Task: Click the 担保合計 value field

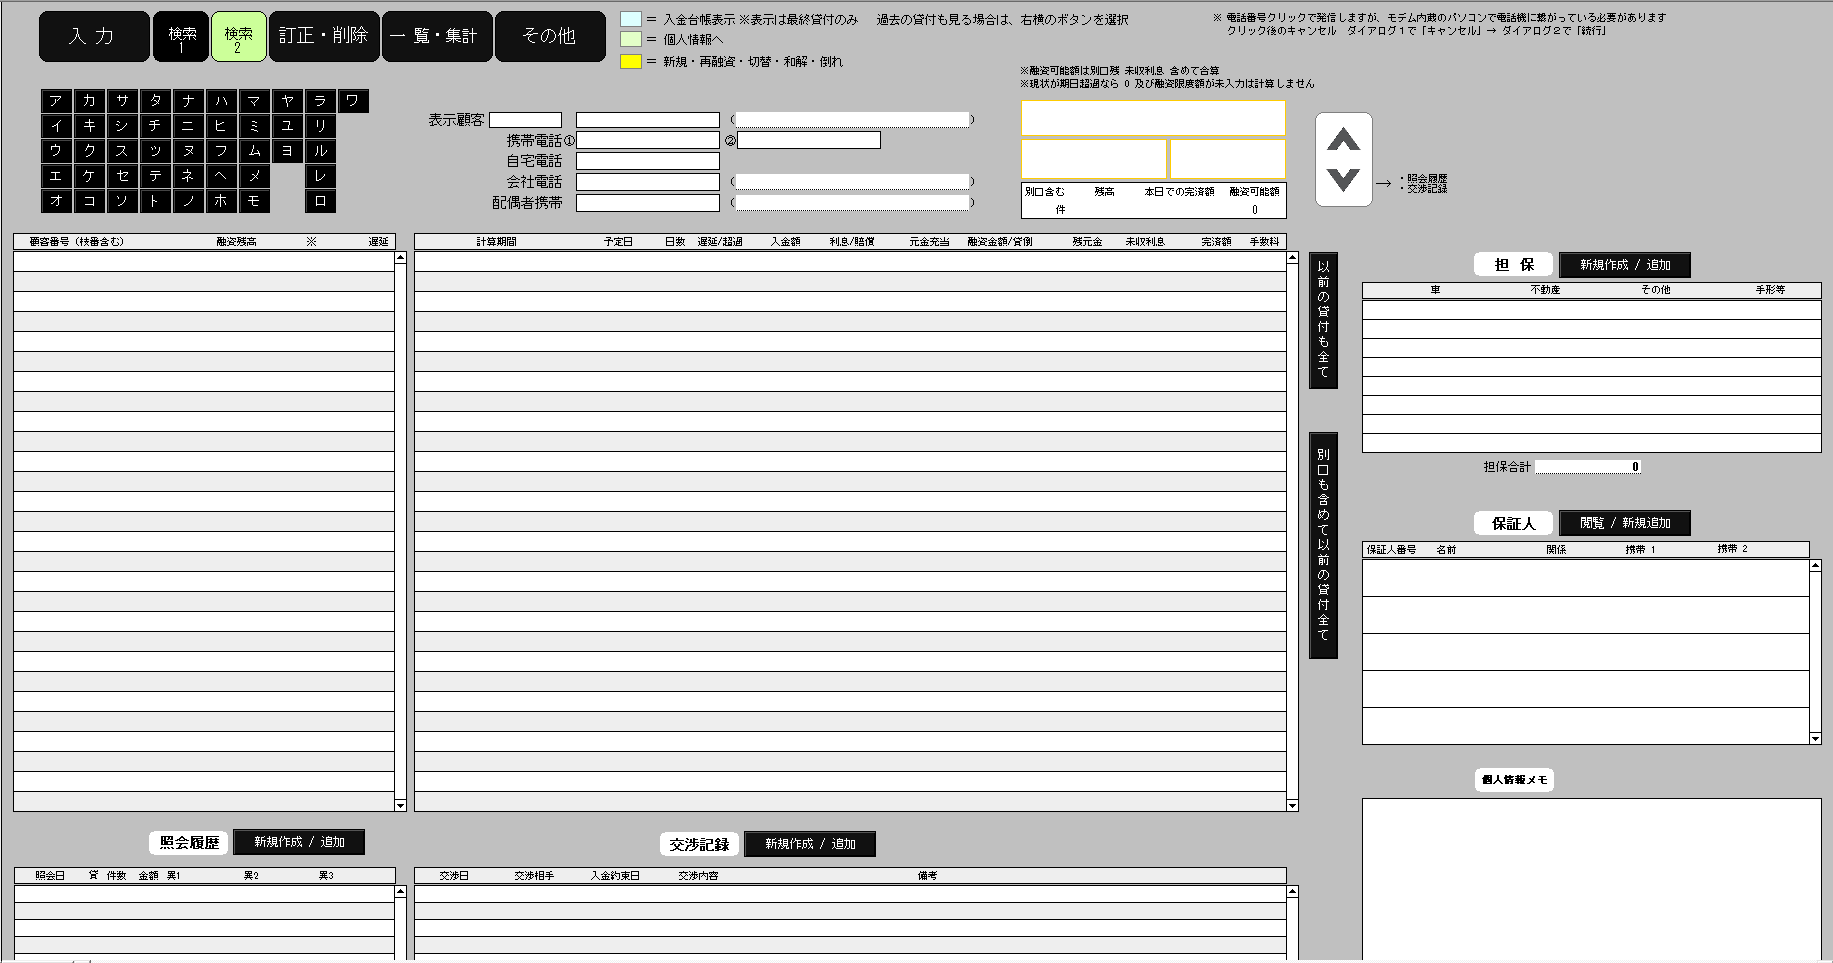Action: 1588,467
